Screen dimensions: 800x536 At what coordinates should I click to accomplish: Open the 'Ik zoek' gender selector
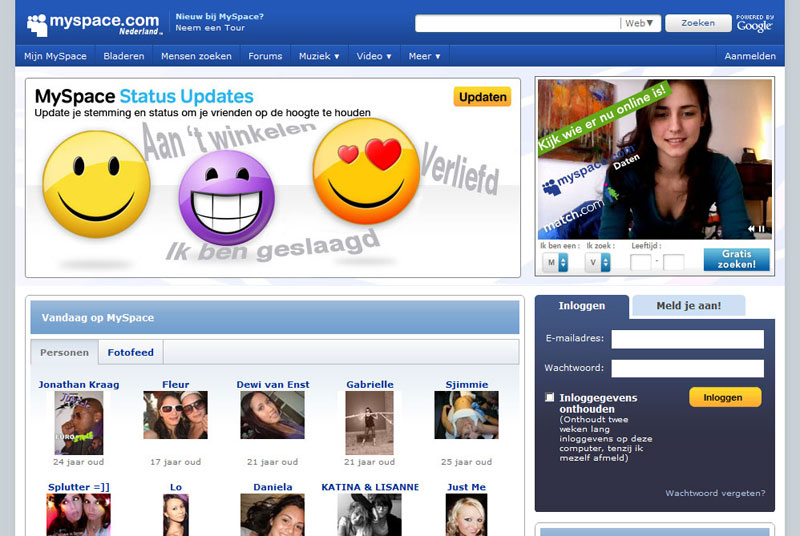[x=598, y=262]
